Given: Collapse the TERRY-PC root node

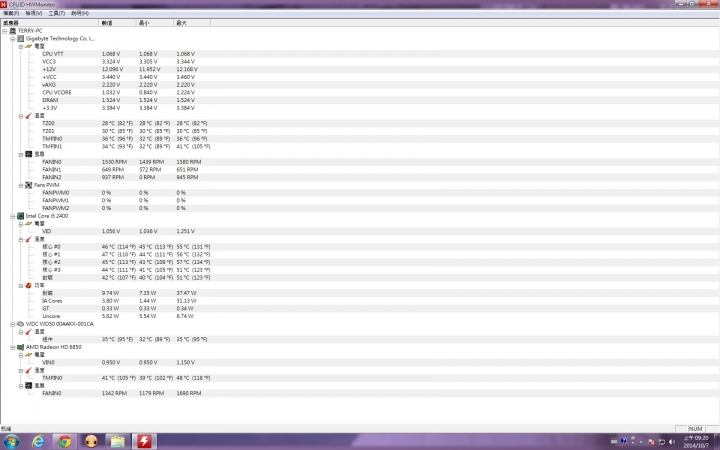Looking at the screenshot, I should point(5,31).
